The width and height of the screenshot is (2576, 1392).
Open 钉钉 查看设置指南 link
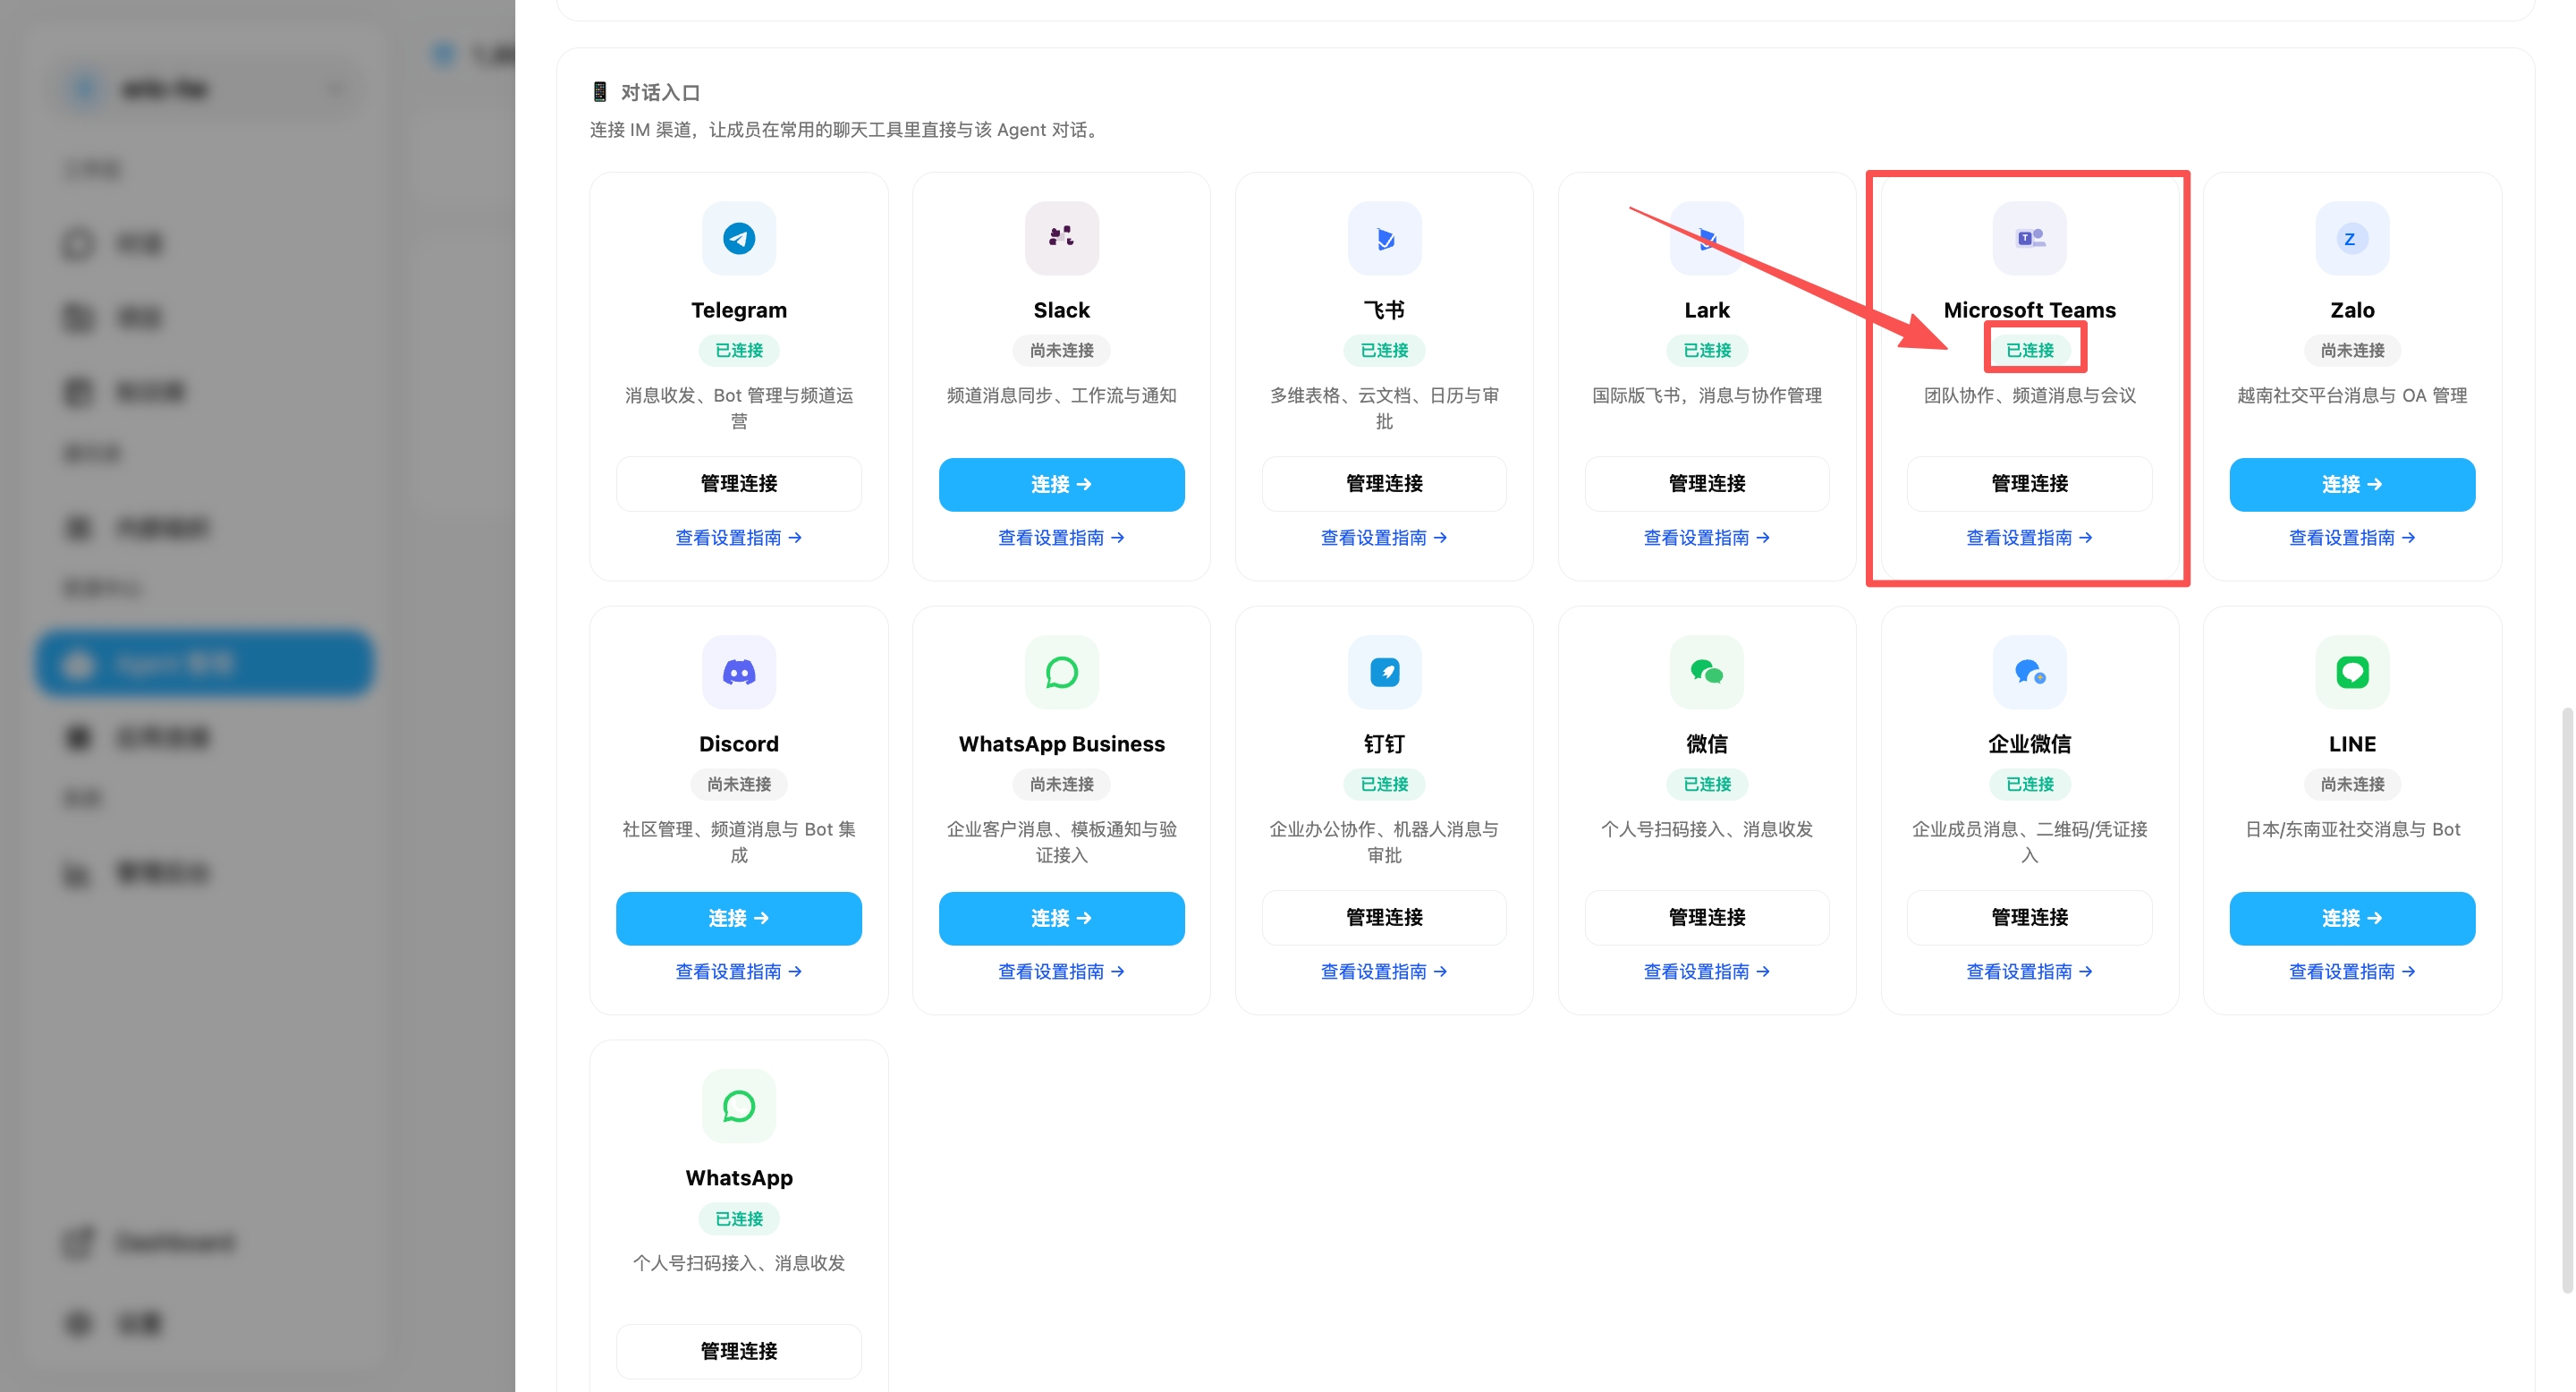(1384, 972)
